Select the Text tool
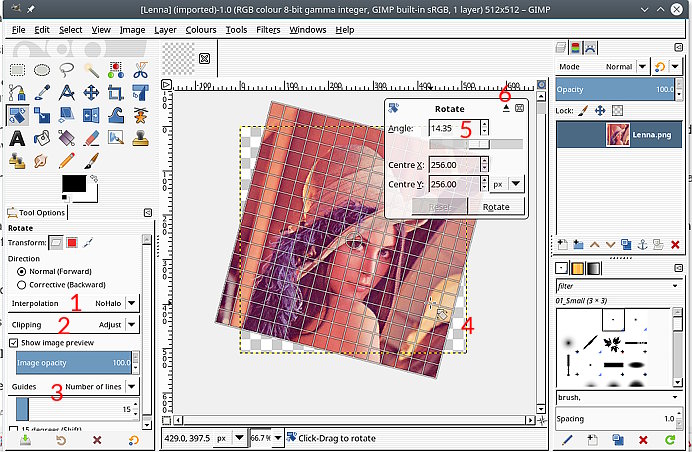692x452 pixels. pyautogui.click(x=17, y=137)
